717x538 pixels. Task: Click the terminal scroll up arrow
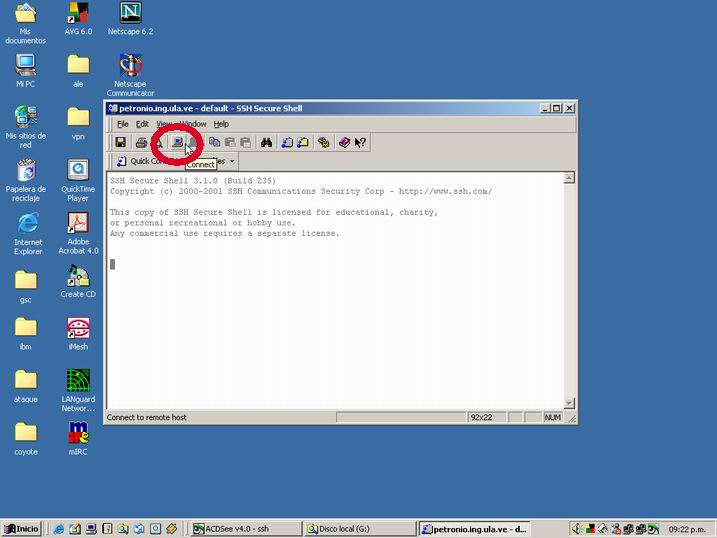[x=569, y=178]
